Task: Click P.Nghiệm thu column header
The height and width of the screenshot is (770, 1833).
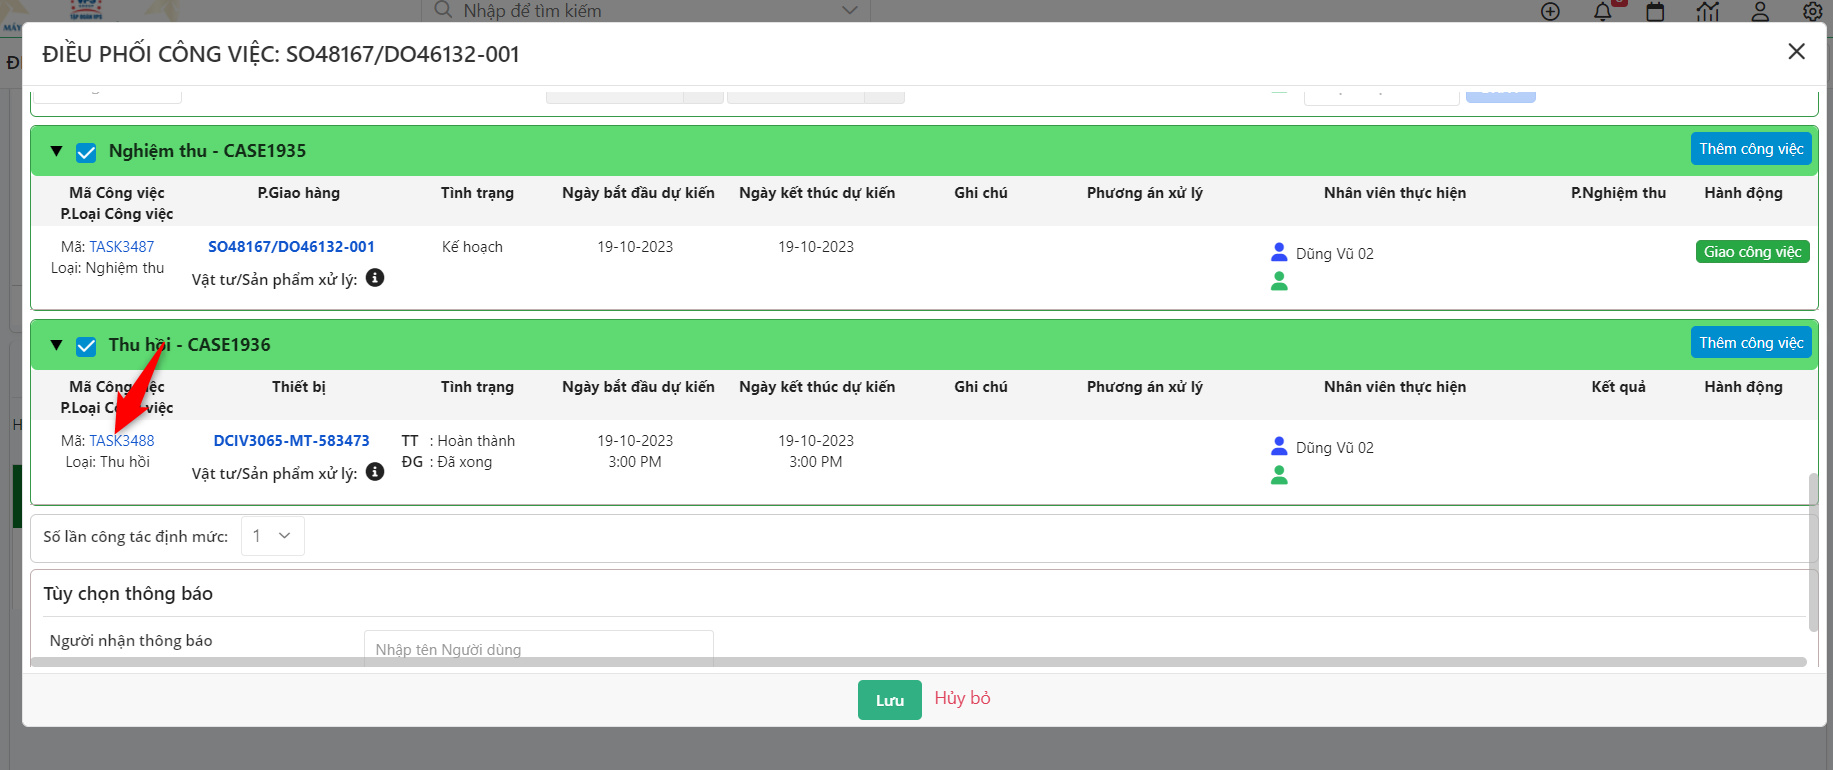Action: click(x=1618, y=193)
